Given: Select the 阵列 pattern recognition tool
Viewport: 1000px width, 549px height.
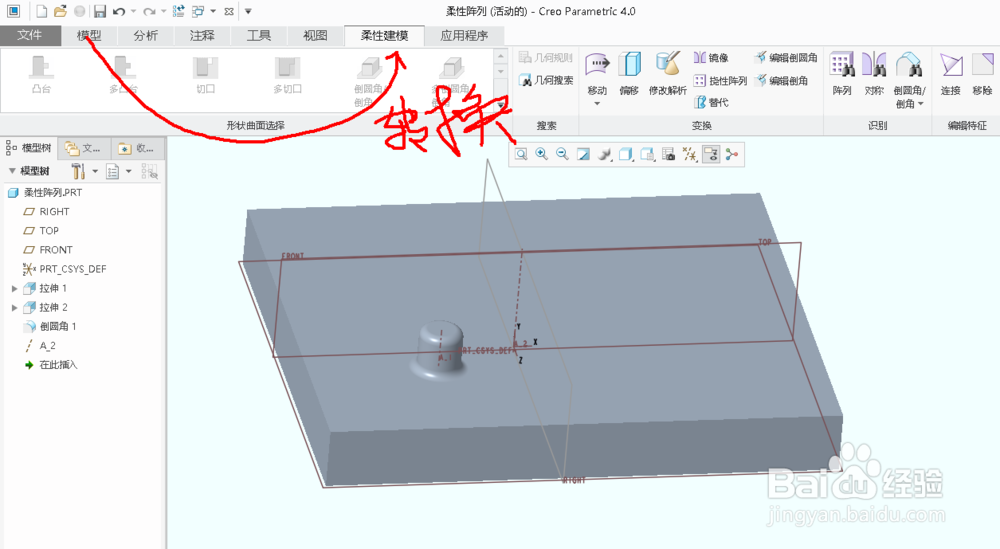Looking at the screenshot, I should [x=842, y=73].
